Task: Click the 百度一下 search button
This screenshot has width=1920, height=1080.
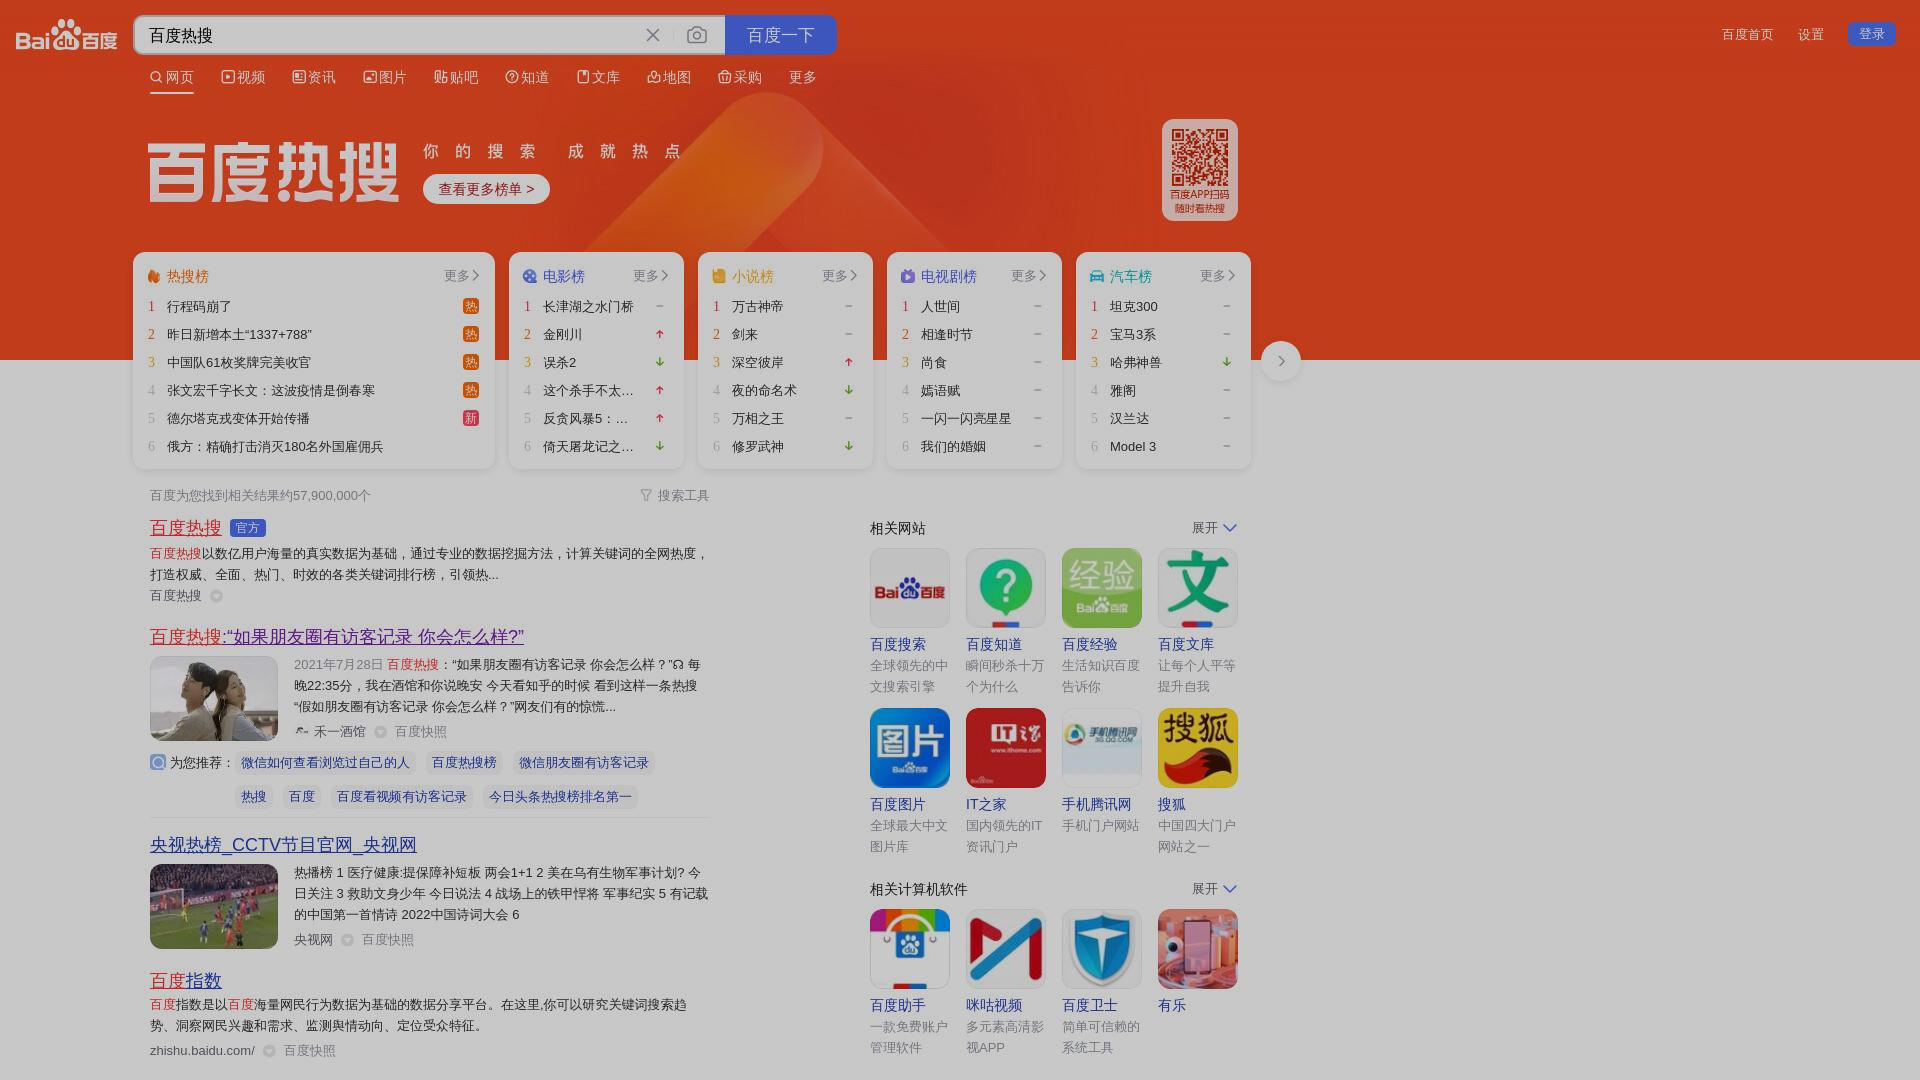Action: 781,35
